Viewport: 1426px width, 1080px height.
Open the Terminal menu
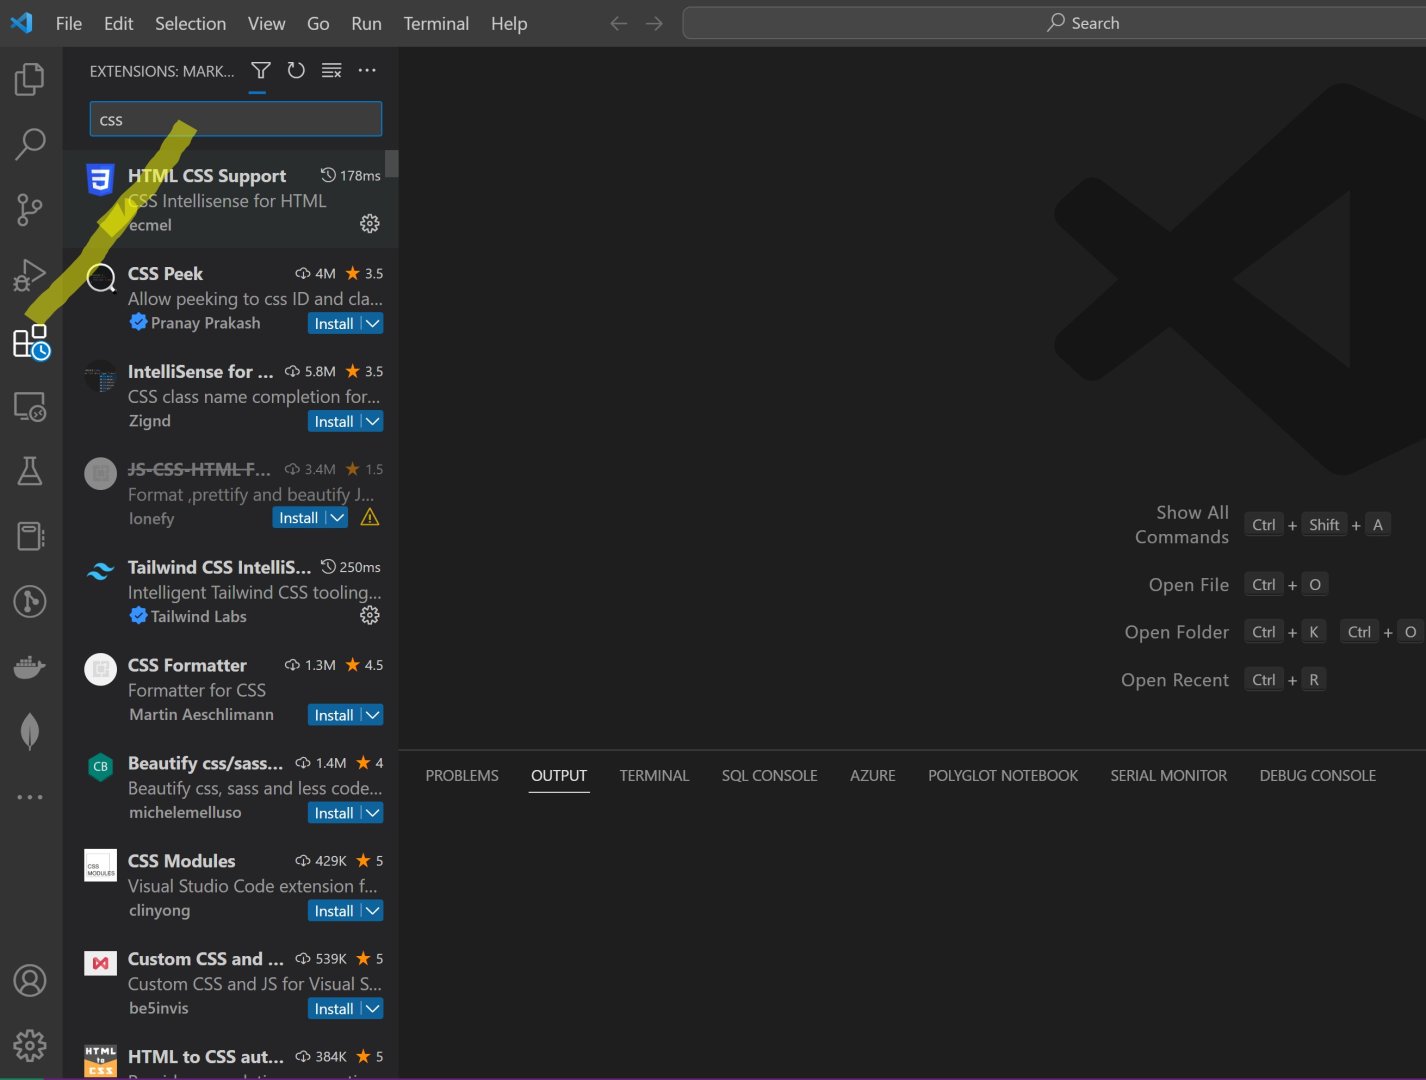tap(436, 23)
